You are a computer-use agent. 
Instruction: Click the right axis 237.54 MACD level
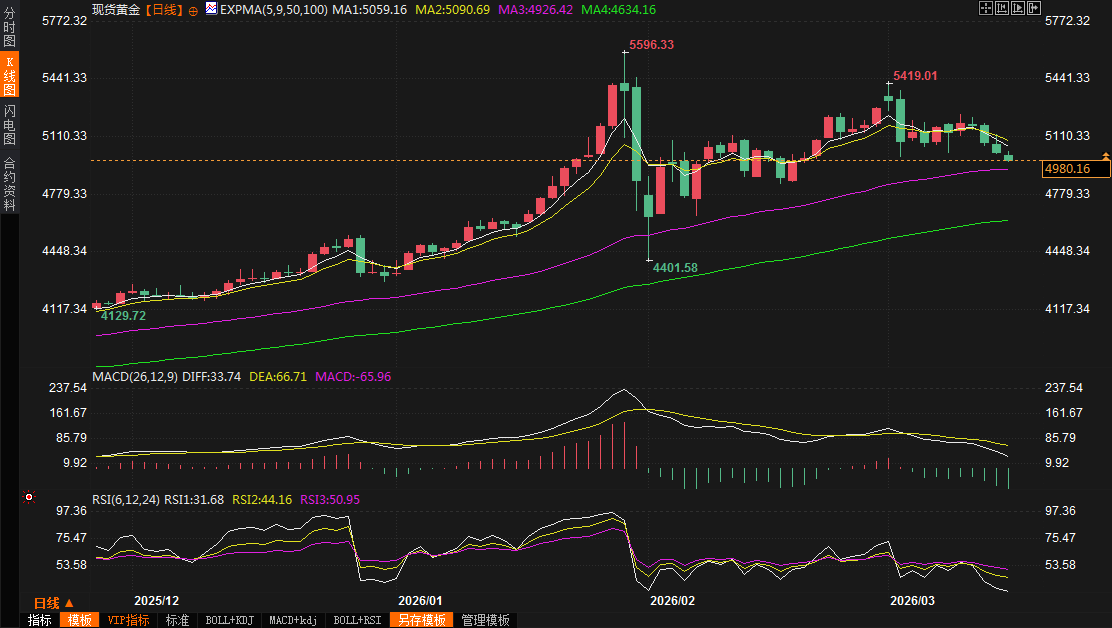[x=1064, y=388]
